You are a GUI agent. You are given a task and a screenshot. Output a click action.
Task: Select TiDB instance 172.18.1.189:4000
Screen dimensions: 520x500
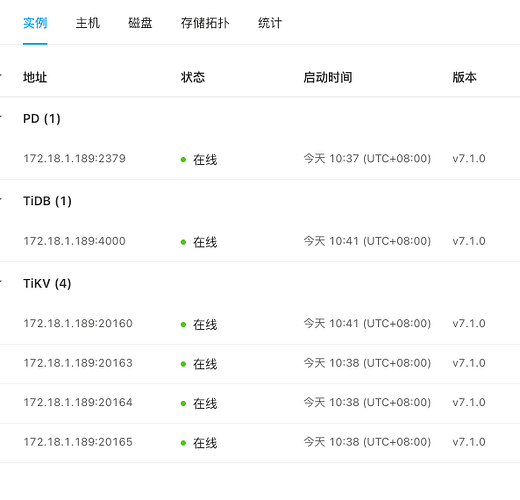tap(260, 242)
